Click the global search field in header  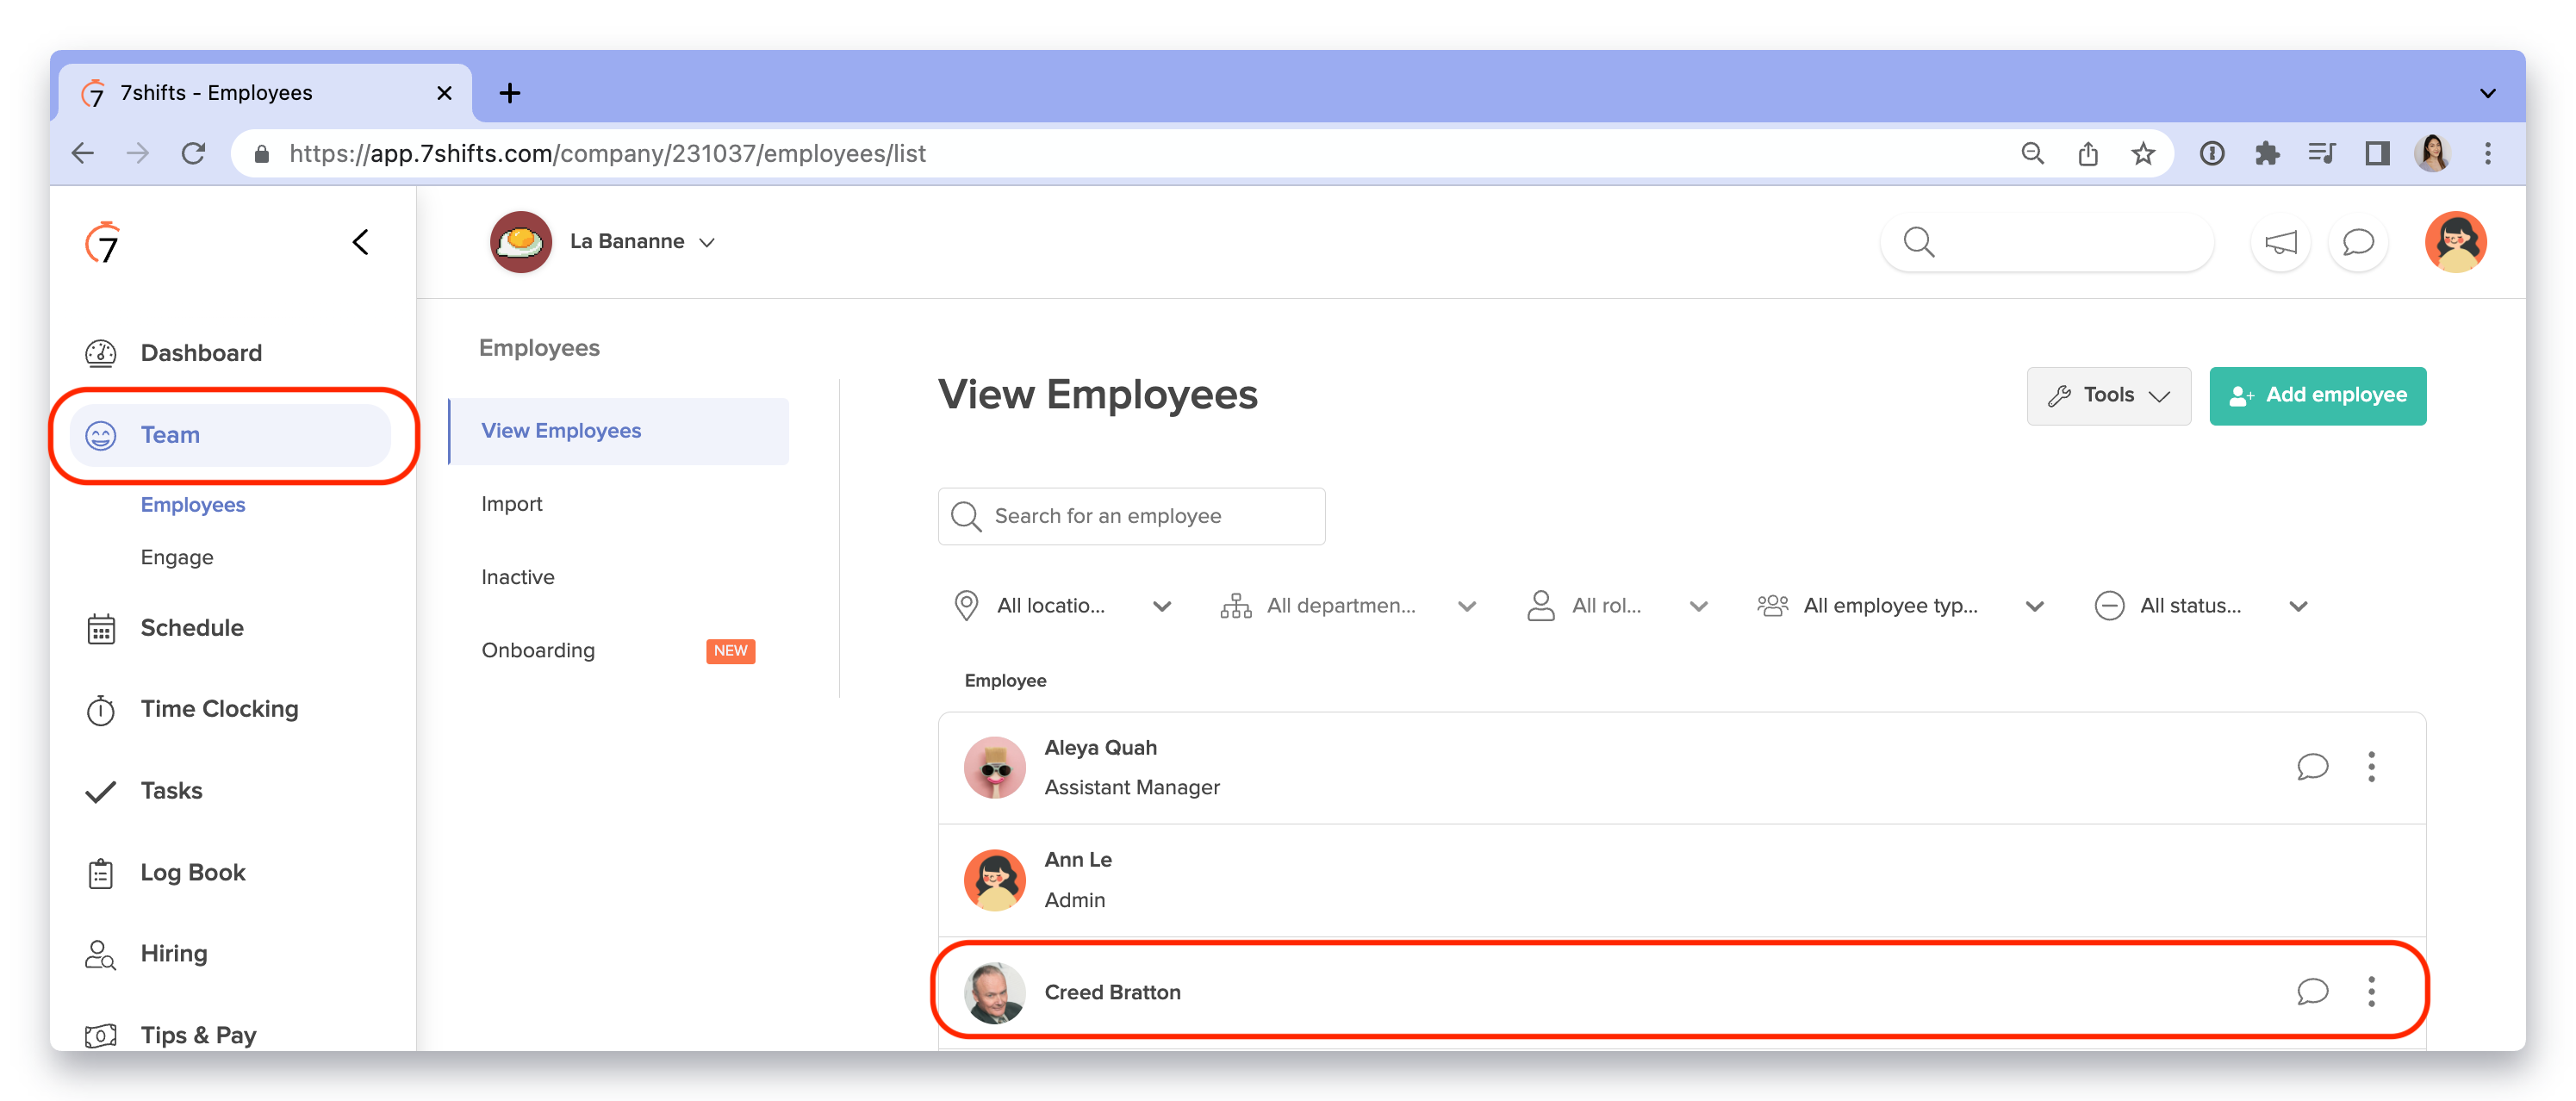[2046, 242]
